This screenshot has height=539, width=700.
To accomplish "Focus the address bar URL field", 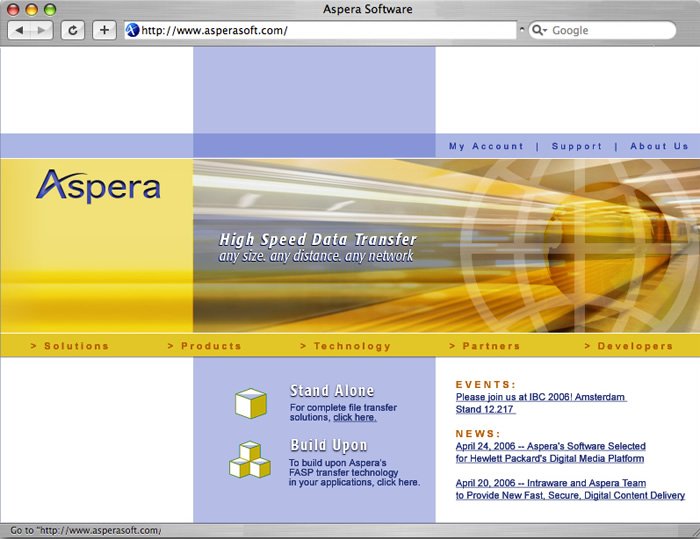I will click(x=320, y=30).
